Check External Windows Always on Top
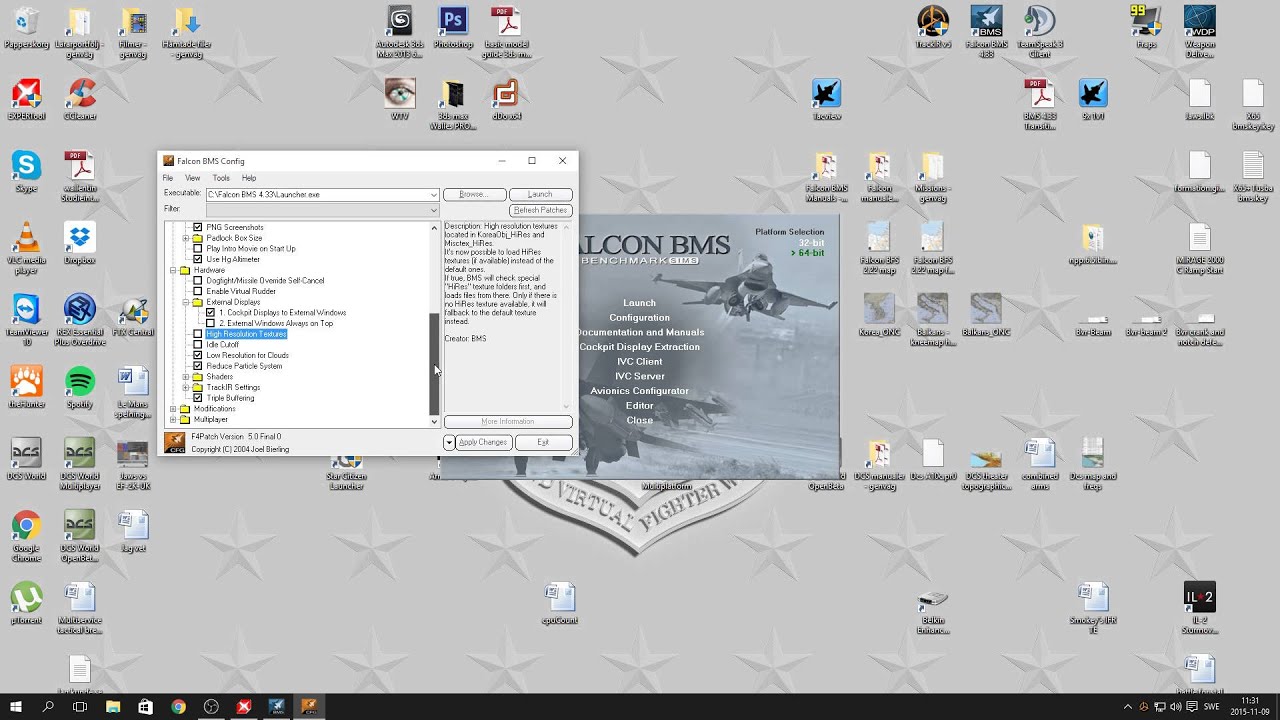Screen dimensions: 1280x720 coord(210,323)
